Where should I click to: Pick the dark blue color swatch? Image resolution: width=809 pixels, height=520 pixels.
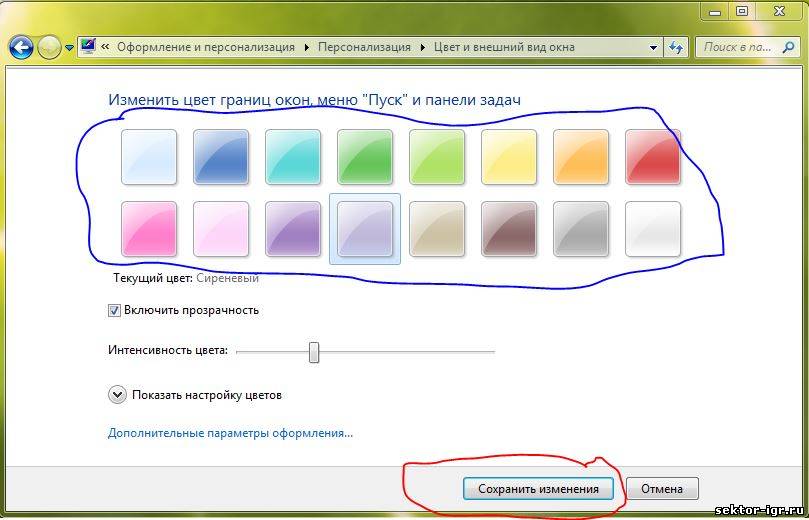coord(221,157)
